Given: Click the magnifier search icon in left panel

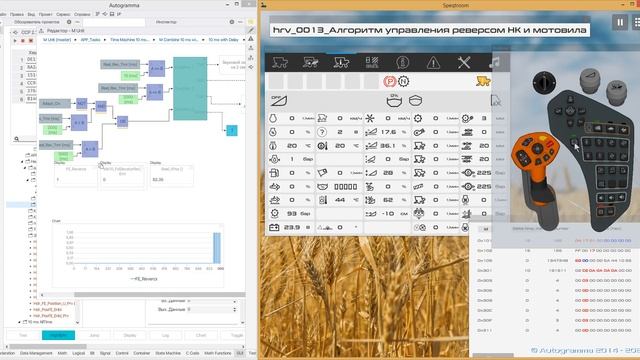Looking at the screenshot, I should click(x=17, y=139).
